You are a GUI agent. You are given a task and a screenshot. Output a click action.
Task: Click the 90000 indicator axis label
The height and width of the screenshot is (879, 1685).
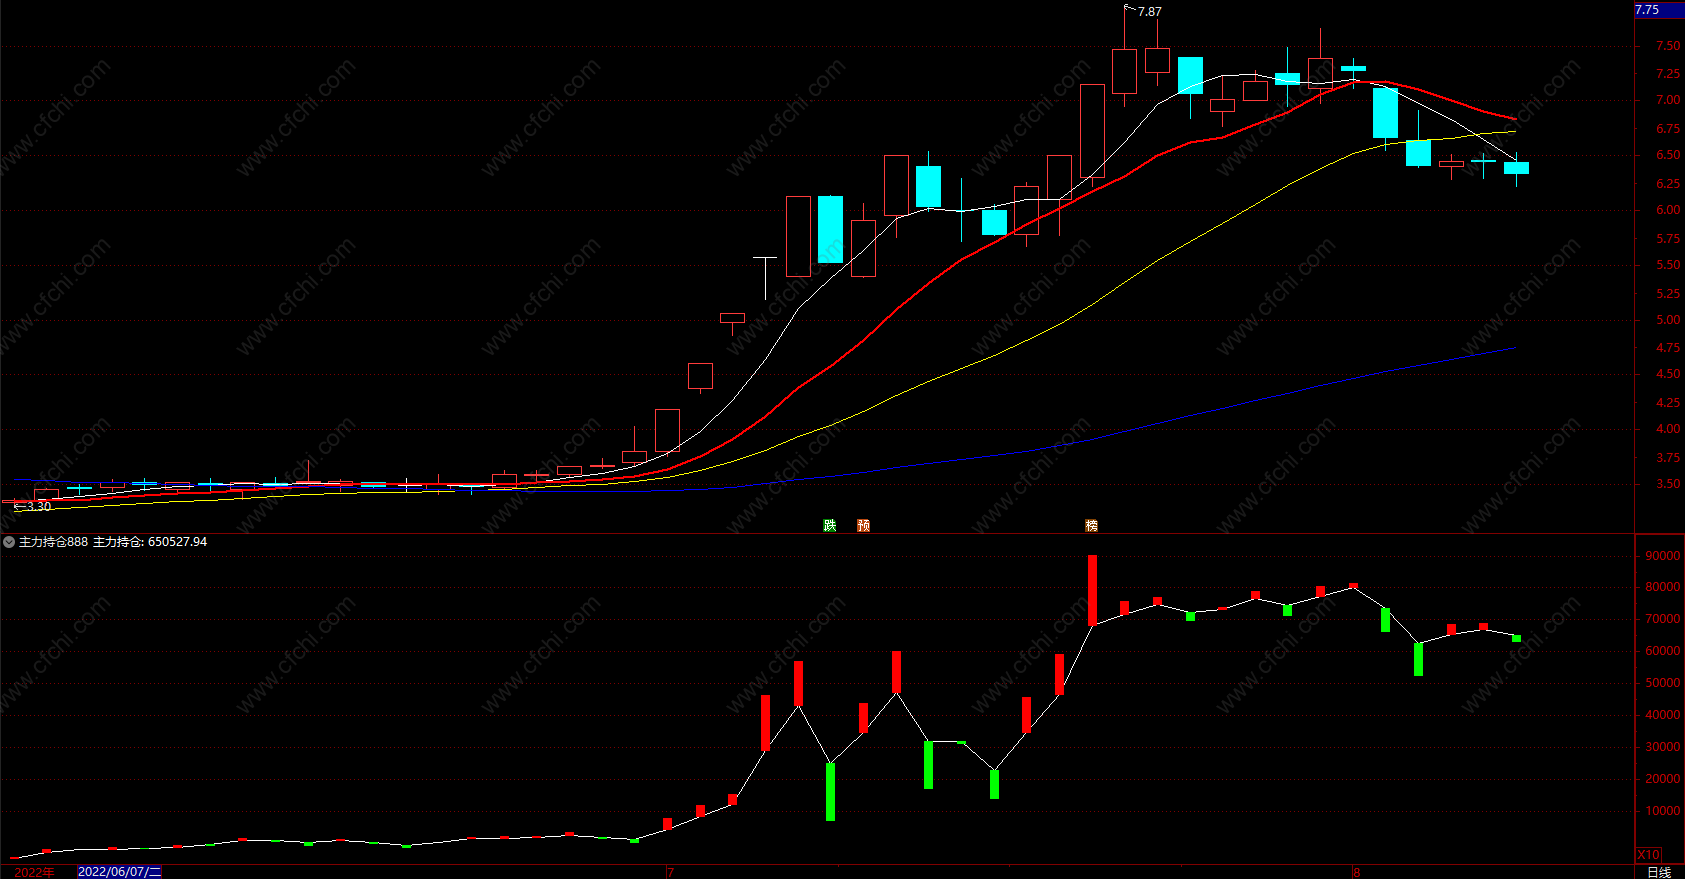[1662, 556]
